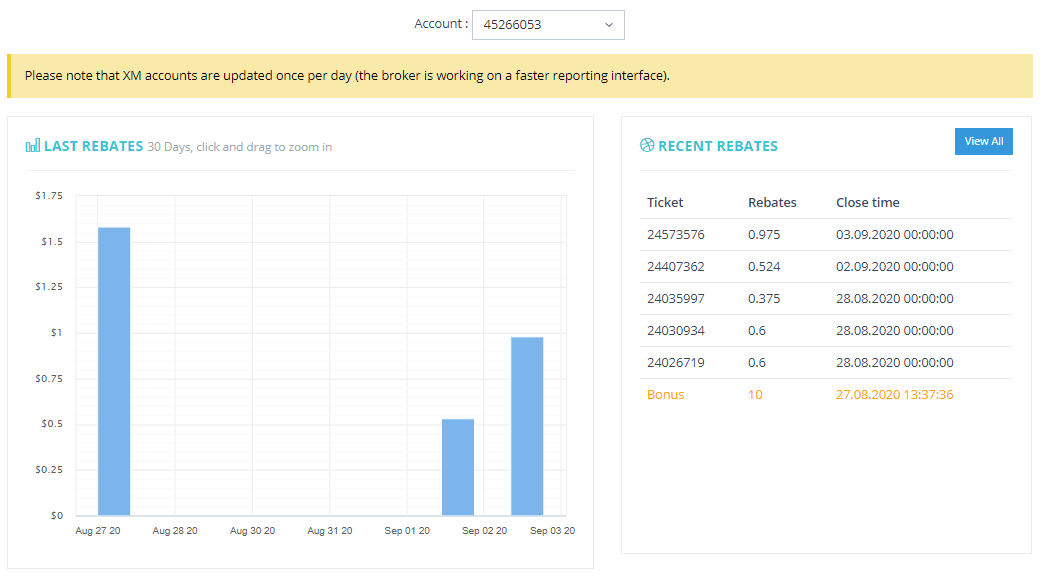The width and height of the screenshot is (1040, 577).
Task: Select ticket 24030934 cell
Action: point(675,330)
